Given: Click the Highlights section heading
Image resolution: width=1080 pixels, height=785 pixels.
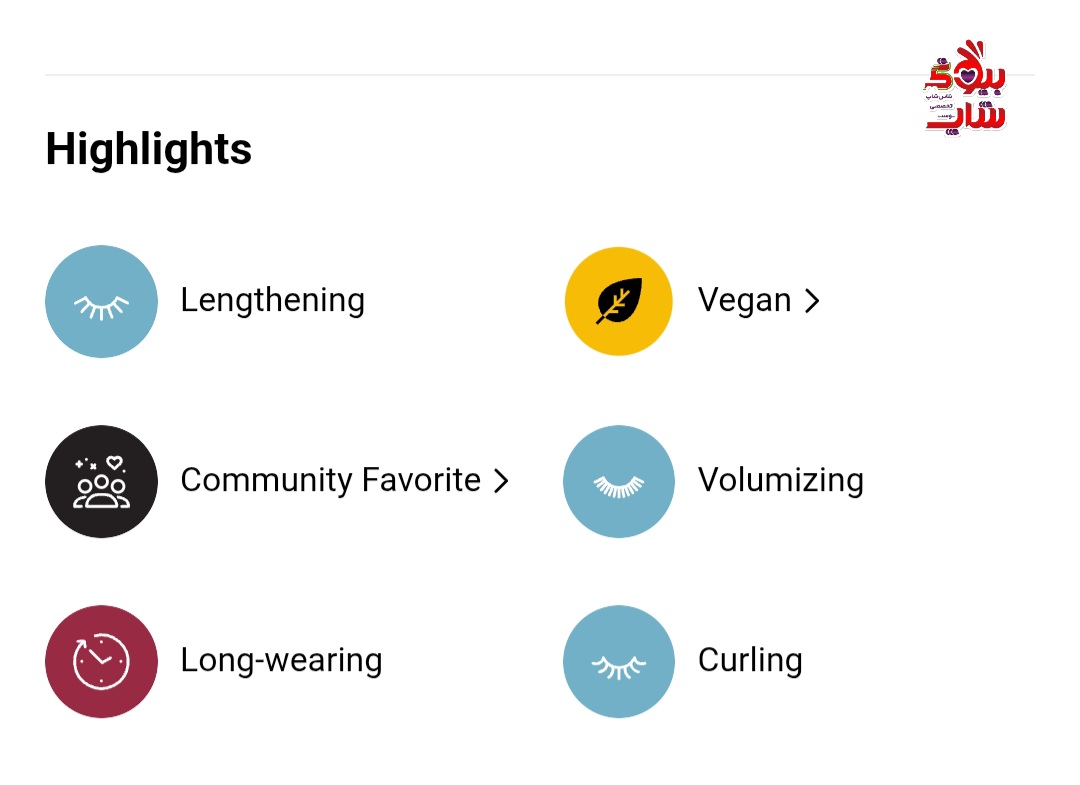Looking at the screenshot, I should [x=149, y=149].
